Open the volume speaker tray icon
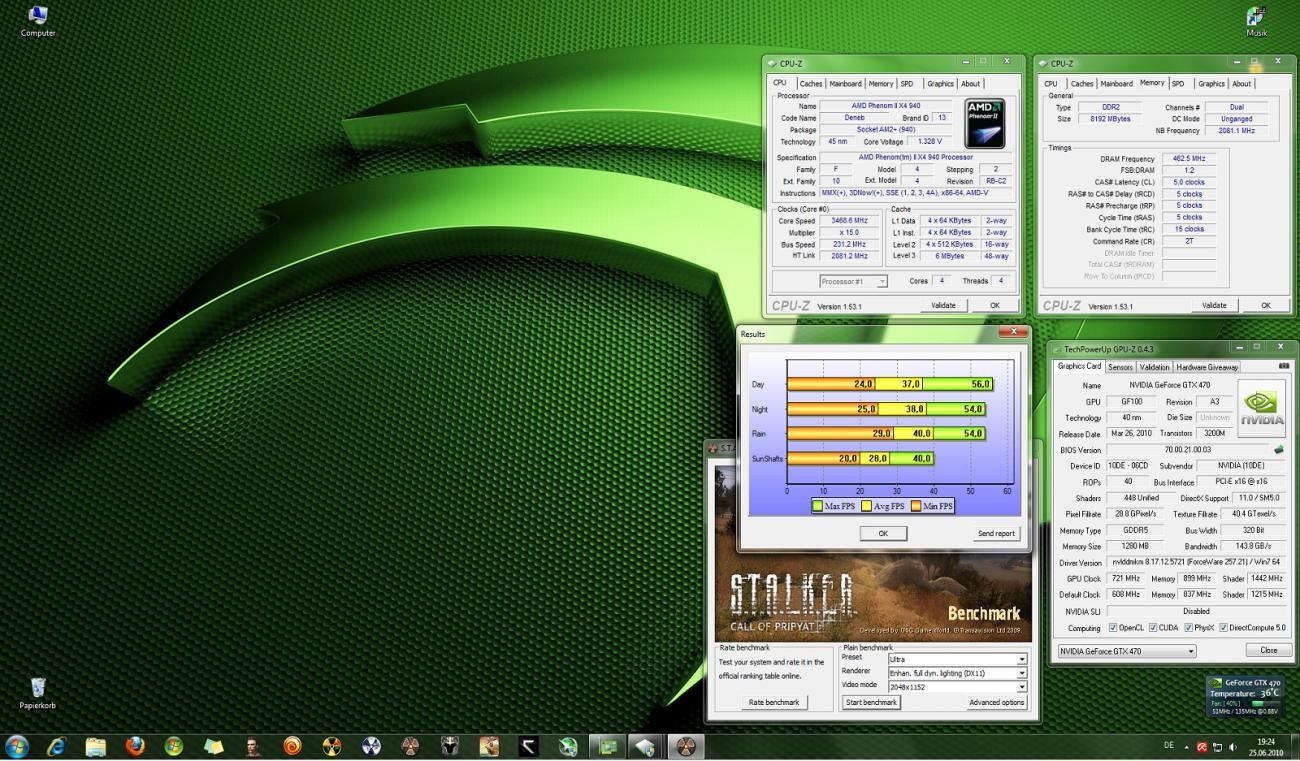Viewport: 1300px width, 761px height. [x=1233, y=747]
